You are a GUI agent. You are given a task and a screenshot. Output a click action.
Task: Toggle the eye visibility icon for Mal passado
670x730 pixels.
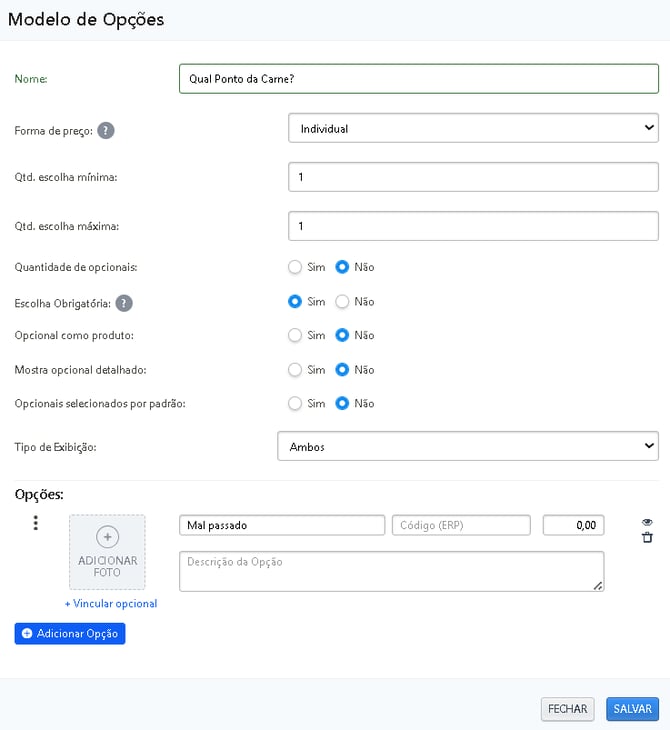pos(647,522)
